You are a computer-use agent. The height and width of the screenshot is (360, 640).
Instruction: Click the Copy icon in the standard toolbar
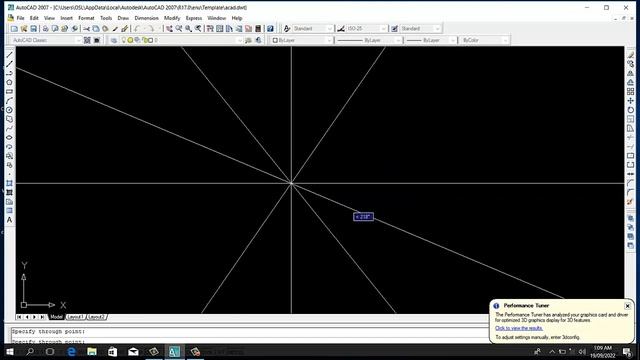[x=96, y=29]
